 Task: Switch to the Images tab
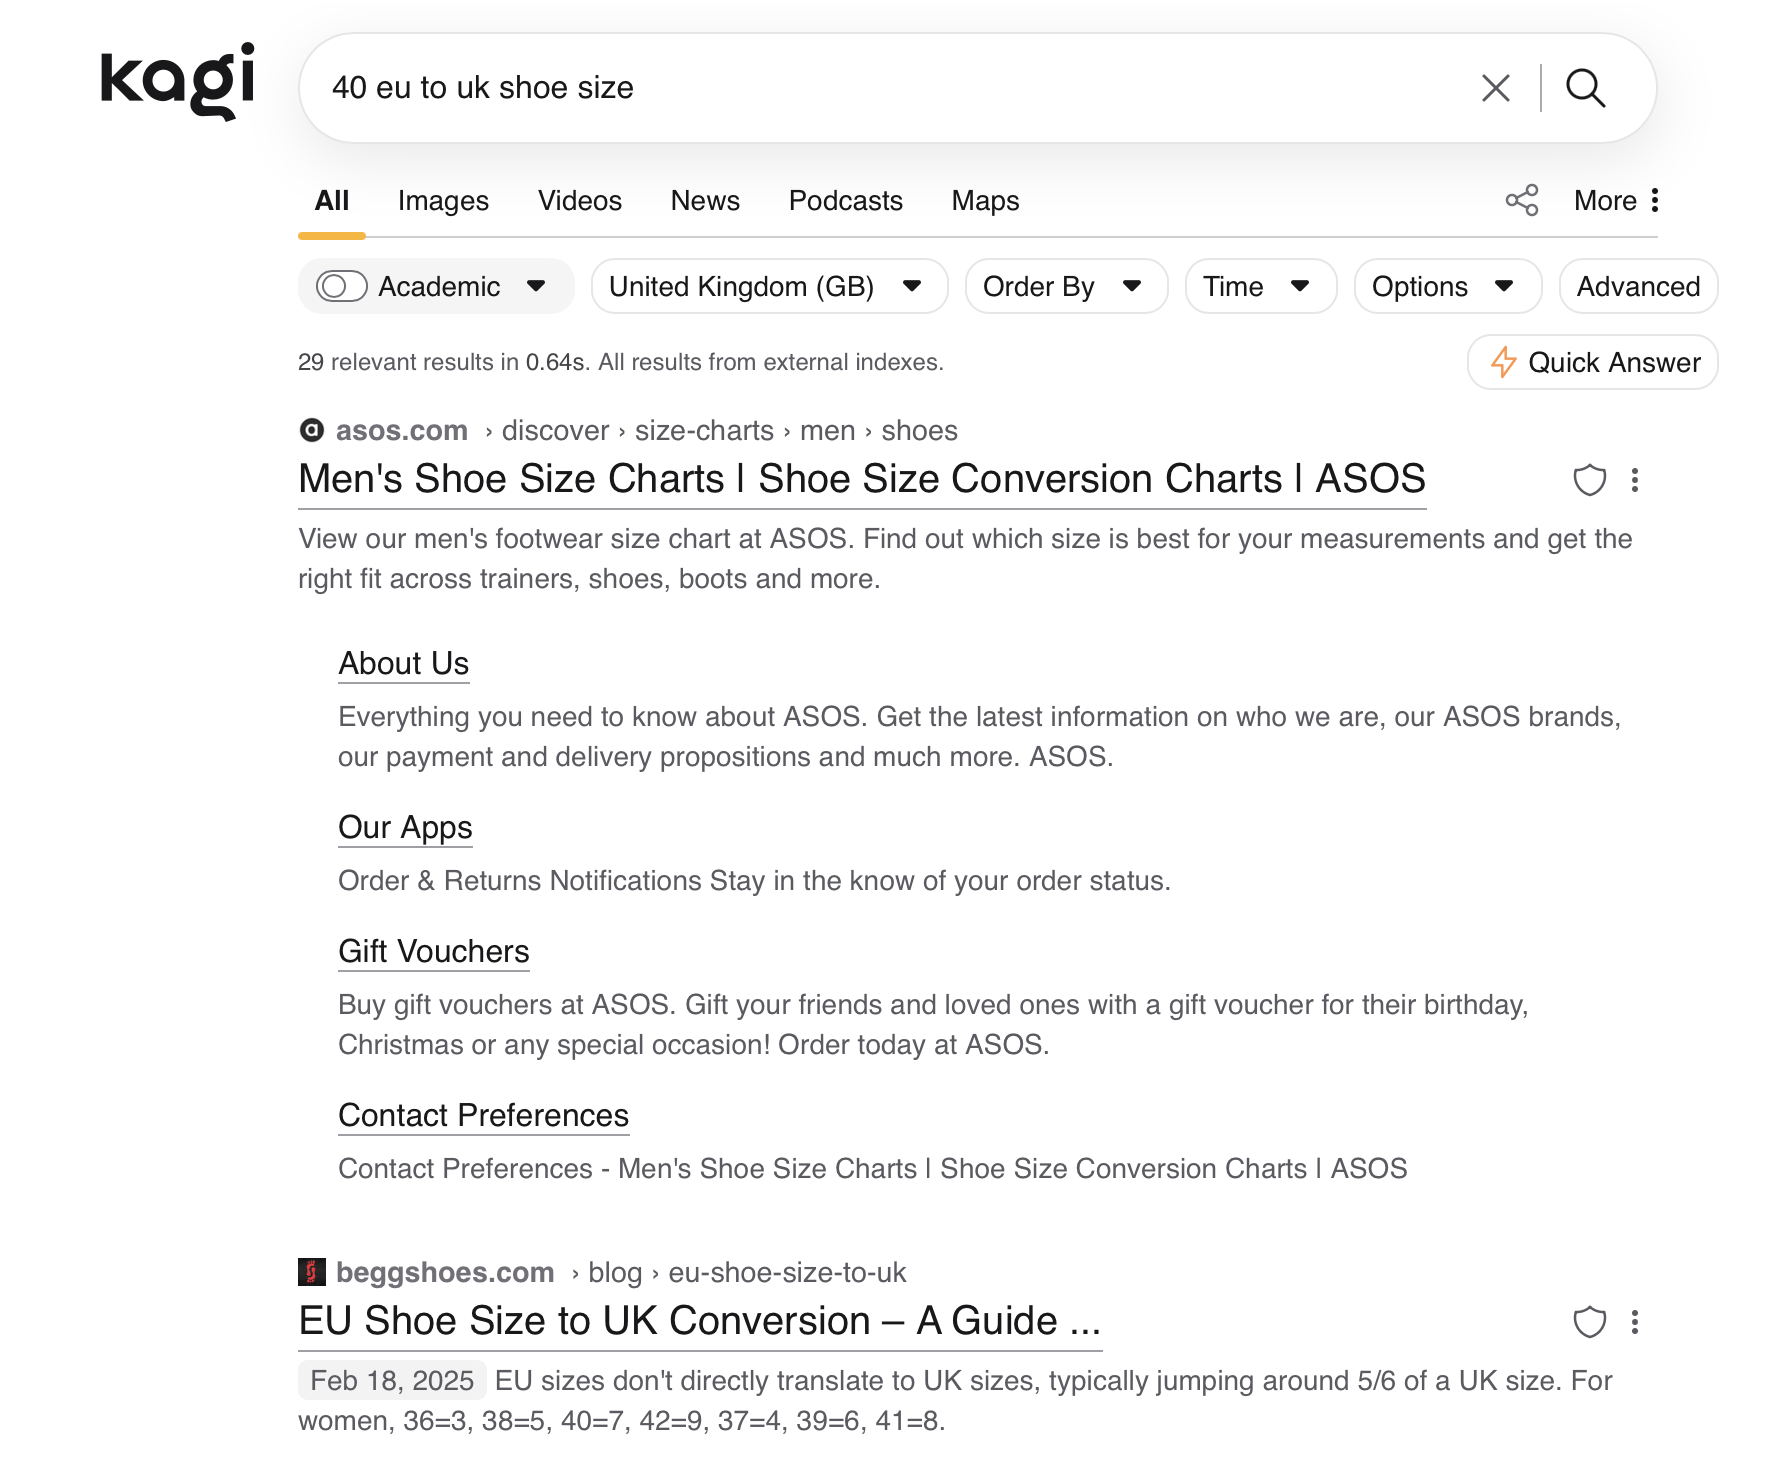click(x=443, y=201)
